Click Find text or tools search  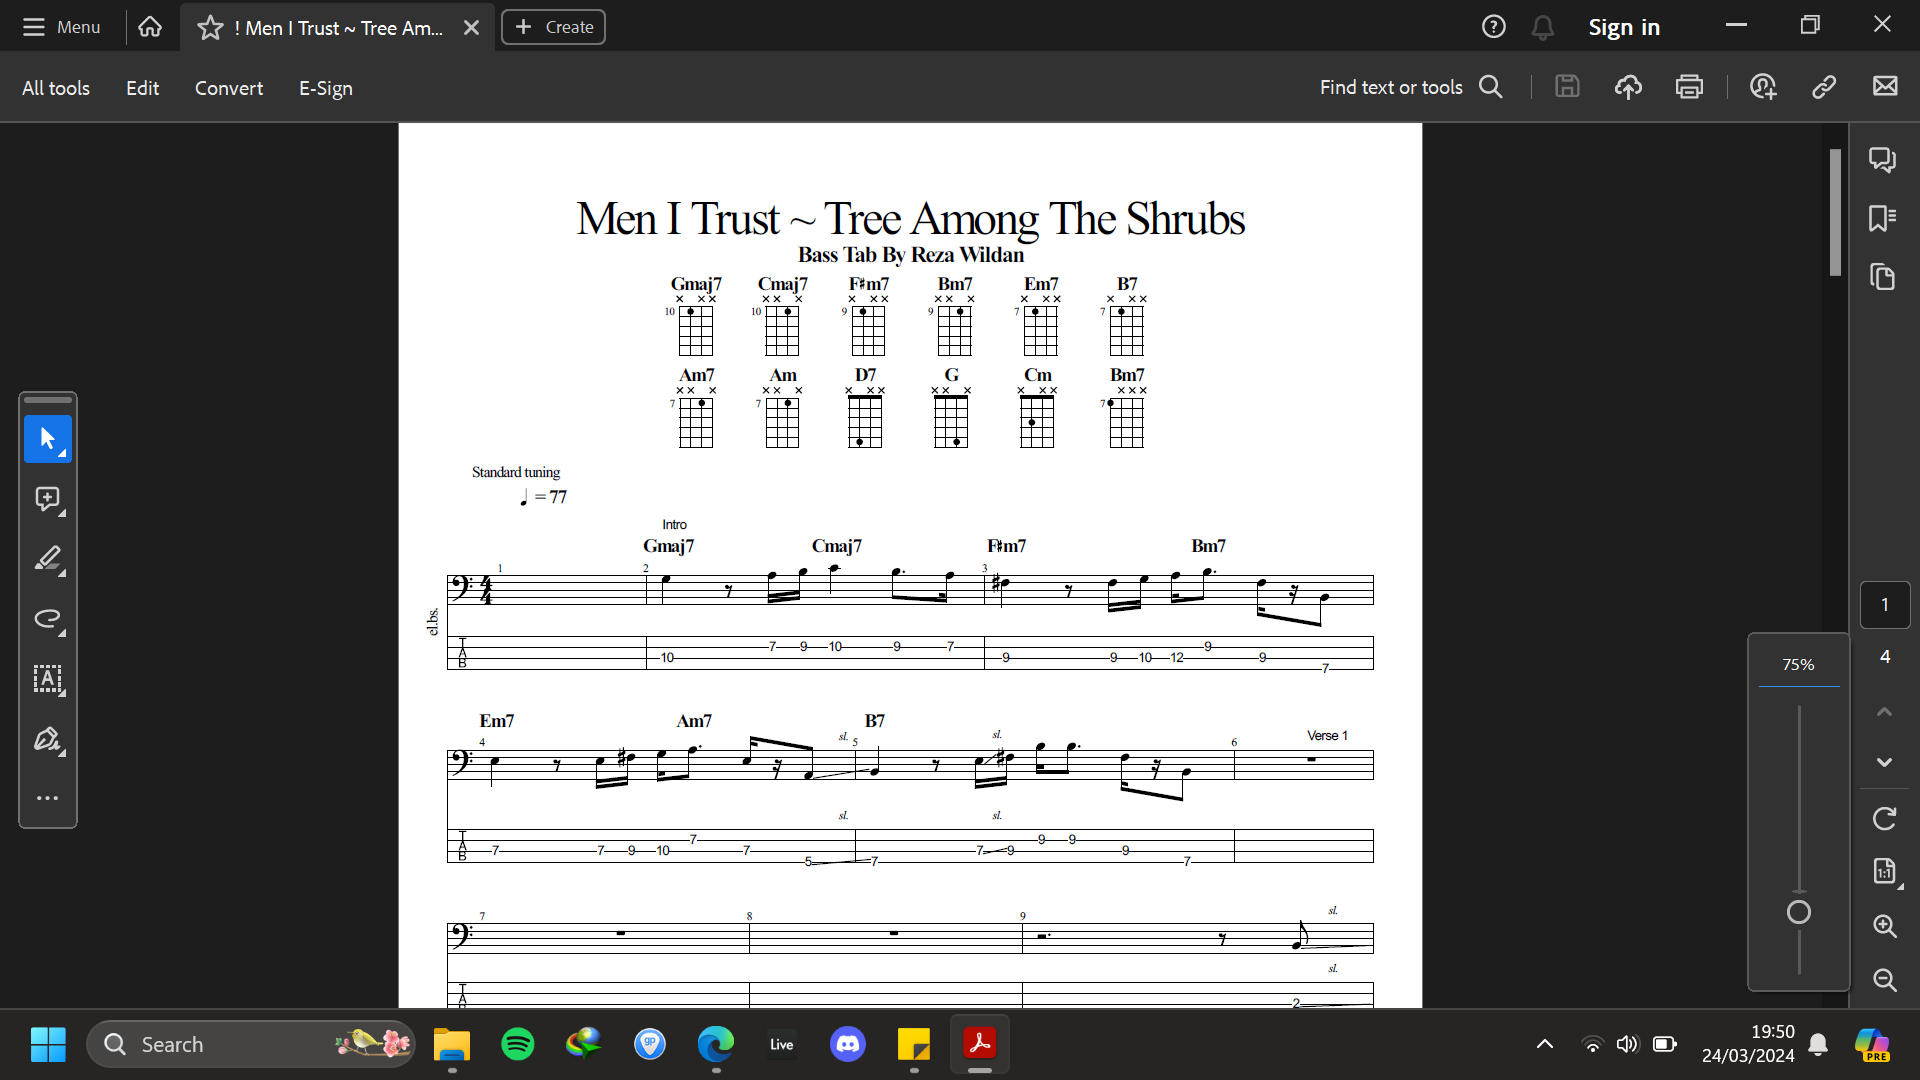(x=1411, y=87)
